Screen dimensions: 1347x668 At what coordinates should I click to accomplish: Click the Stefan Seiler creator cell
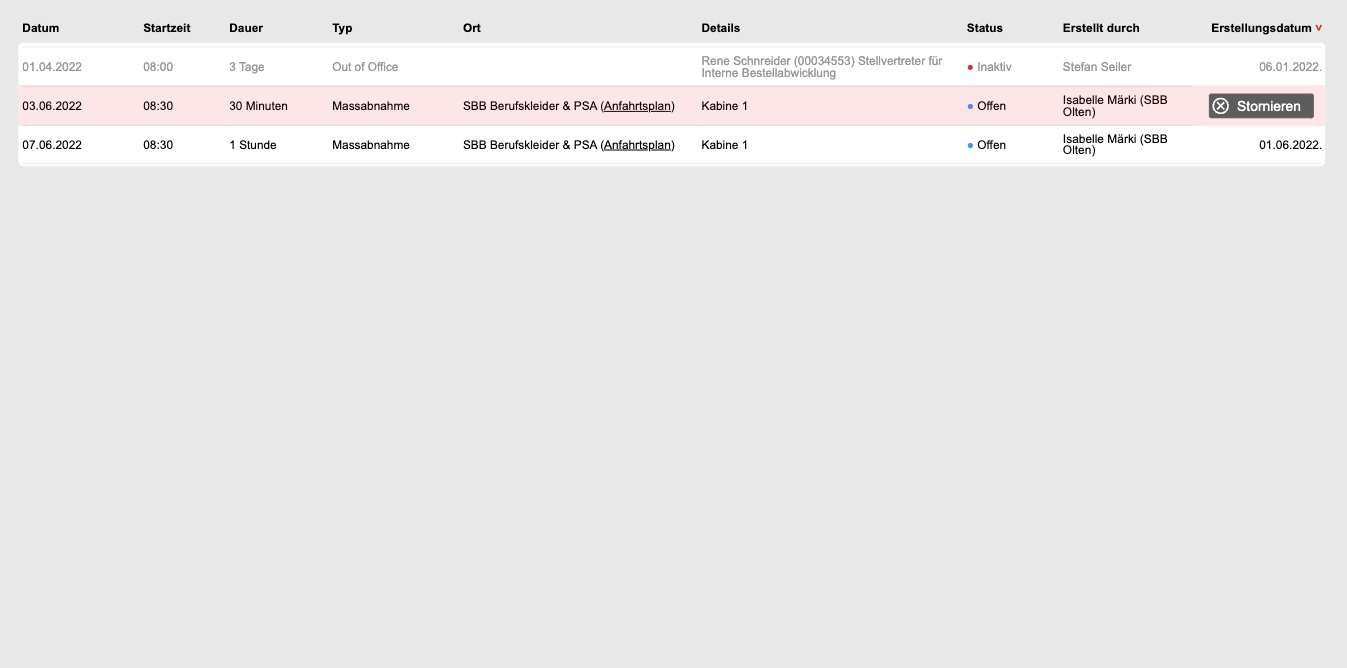pos(1097,67)
